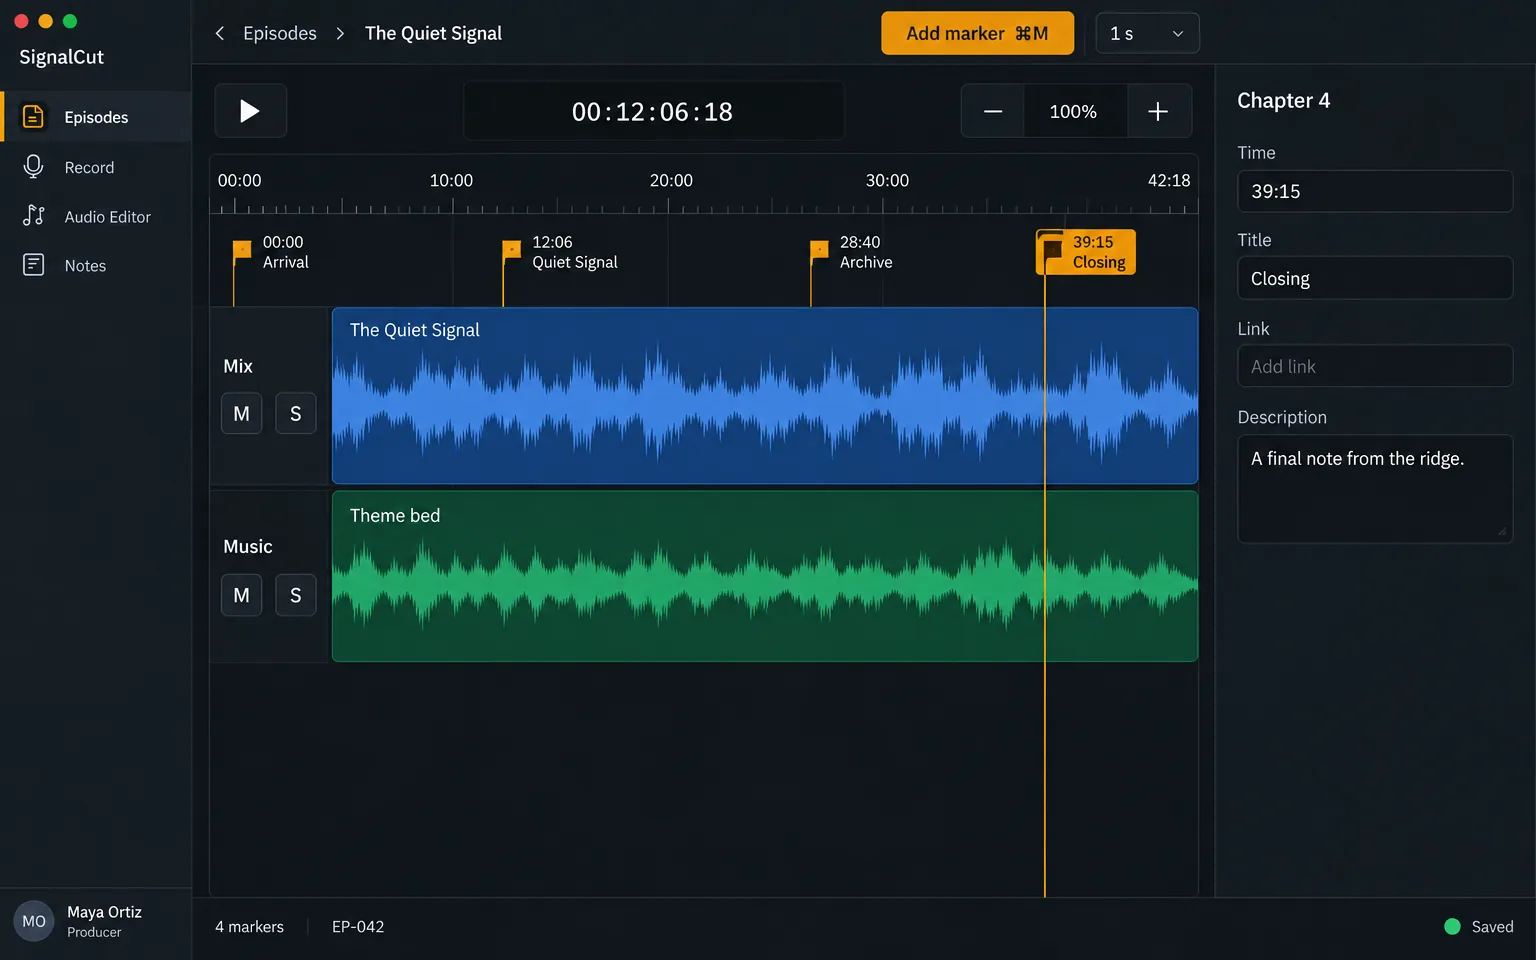Click The Quiet Signal breadcrumb title
Image resolution: width=1536 pixels, height=960 pixels.
click(x=433, y=33)
